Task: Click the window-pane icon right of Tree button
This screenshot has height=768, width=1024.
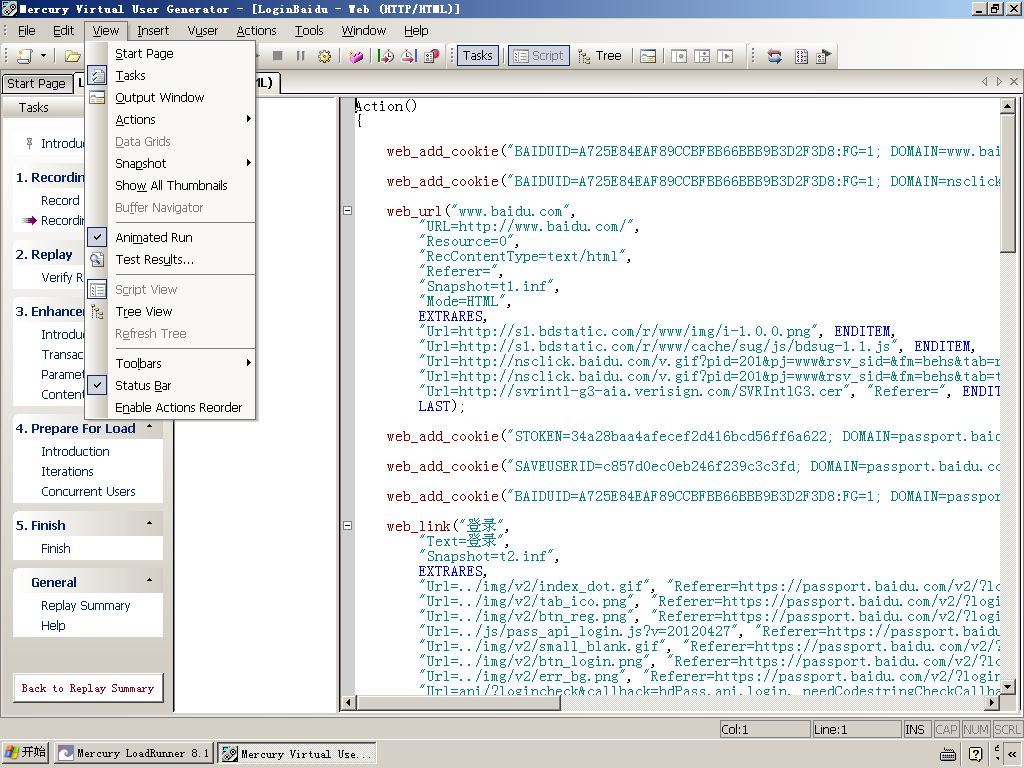Action: [648, 56]
